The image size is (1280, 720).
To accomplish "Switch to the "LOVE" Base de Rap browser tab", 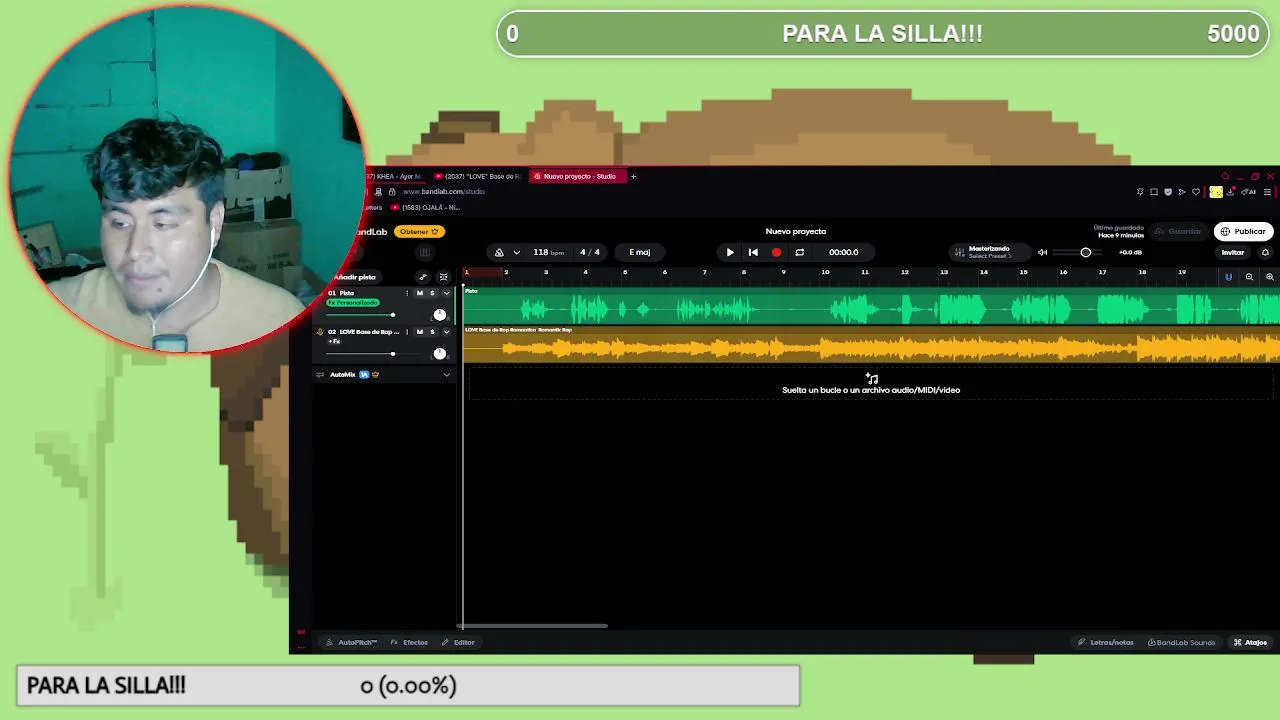I will point(478,176).
